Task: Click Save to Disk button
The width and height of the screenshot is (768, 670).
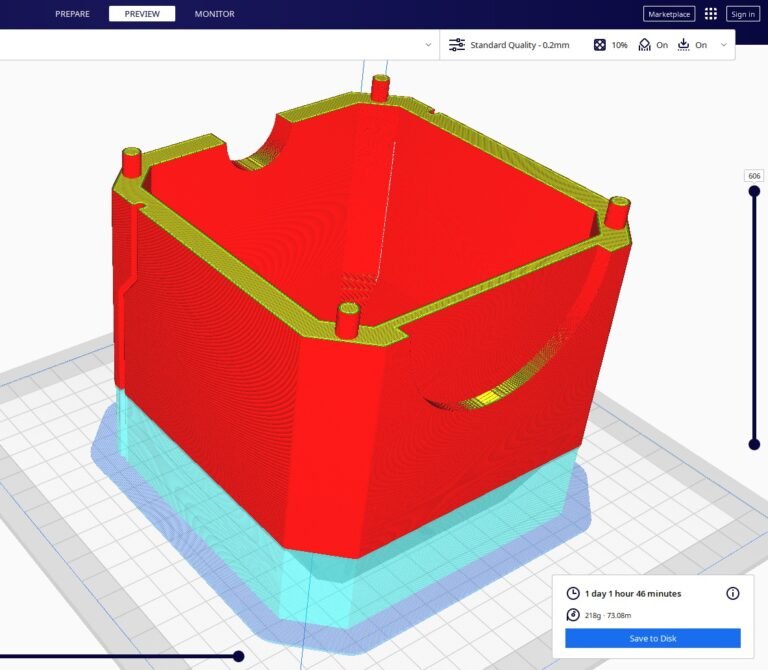Action: tap(653, 638)
